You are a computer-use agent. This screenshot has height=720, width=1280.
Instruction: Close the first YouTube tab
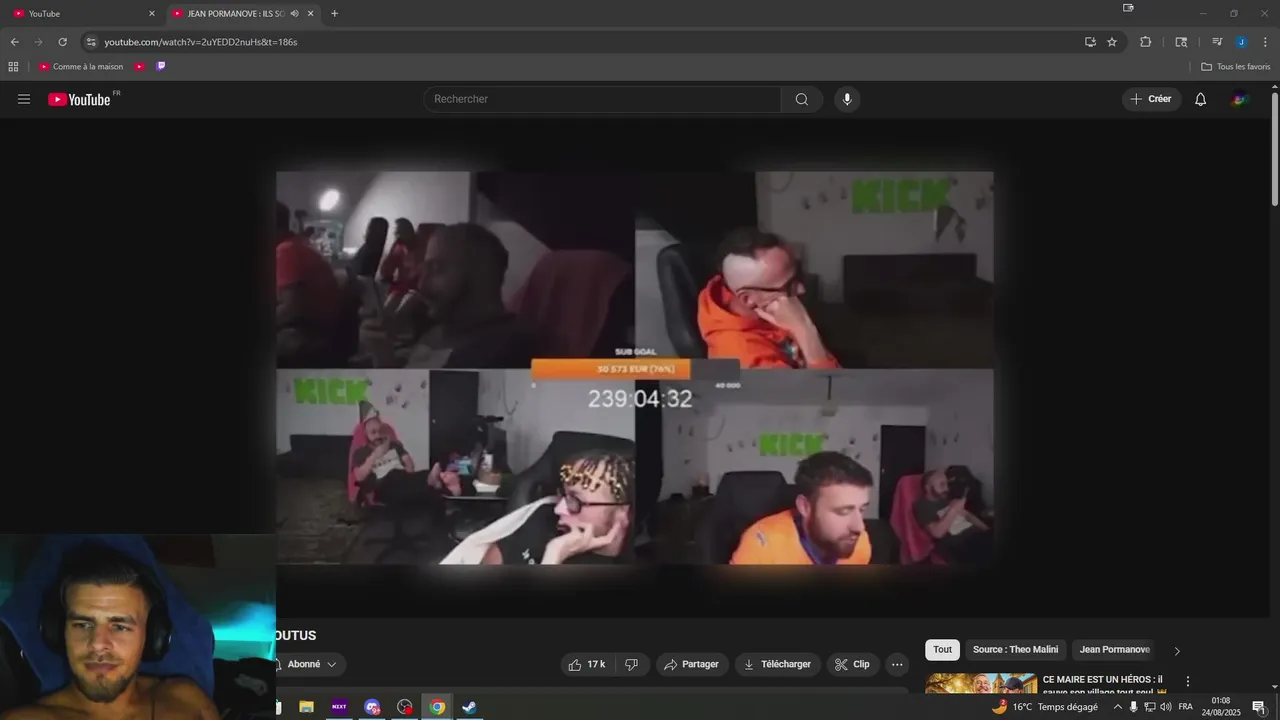tap(152, 13)
